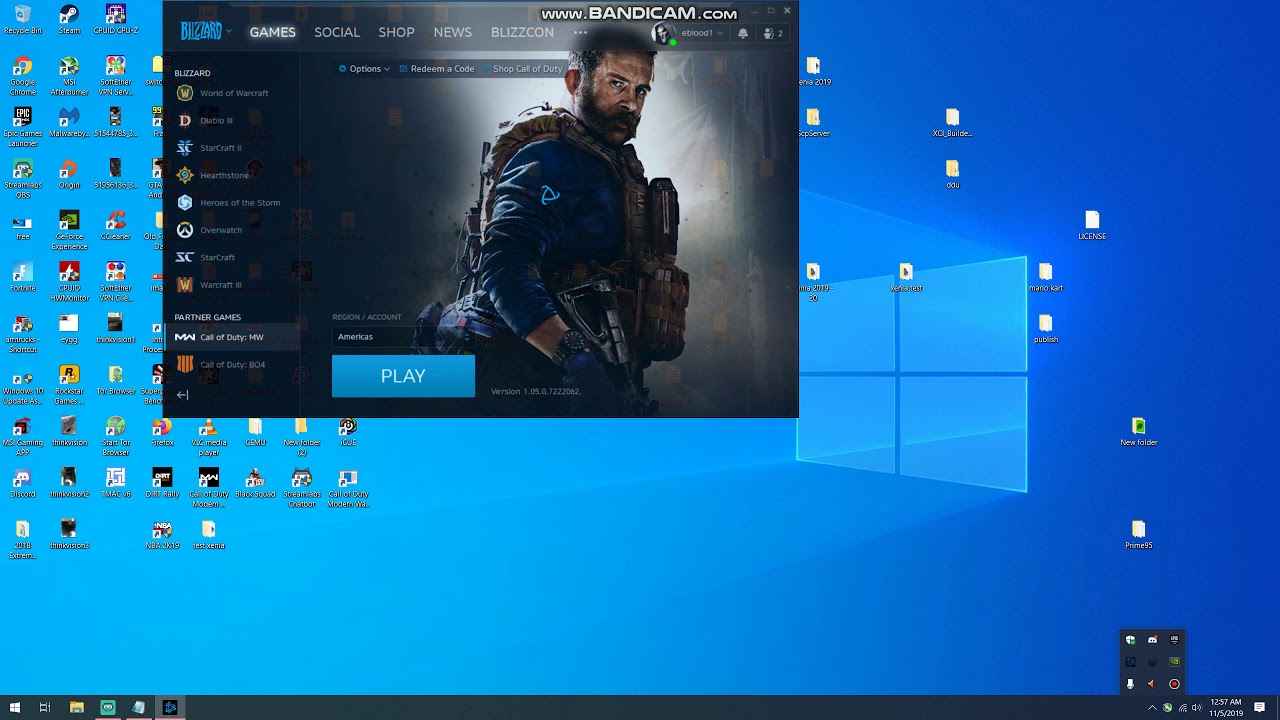Open the Action Center notification icon

[x=1260, y=708]
